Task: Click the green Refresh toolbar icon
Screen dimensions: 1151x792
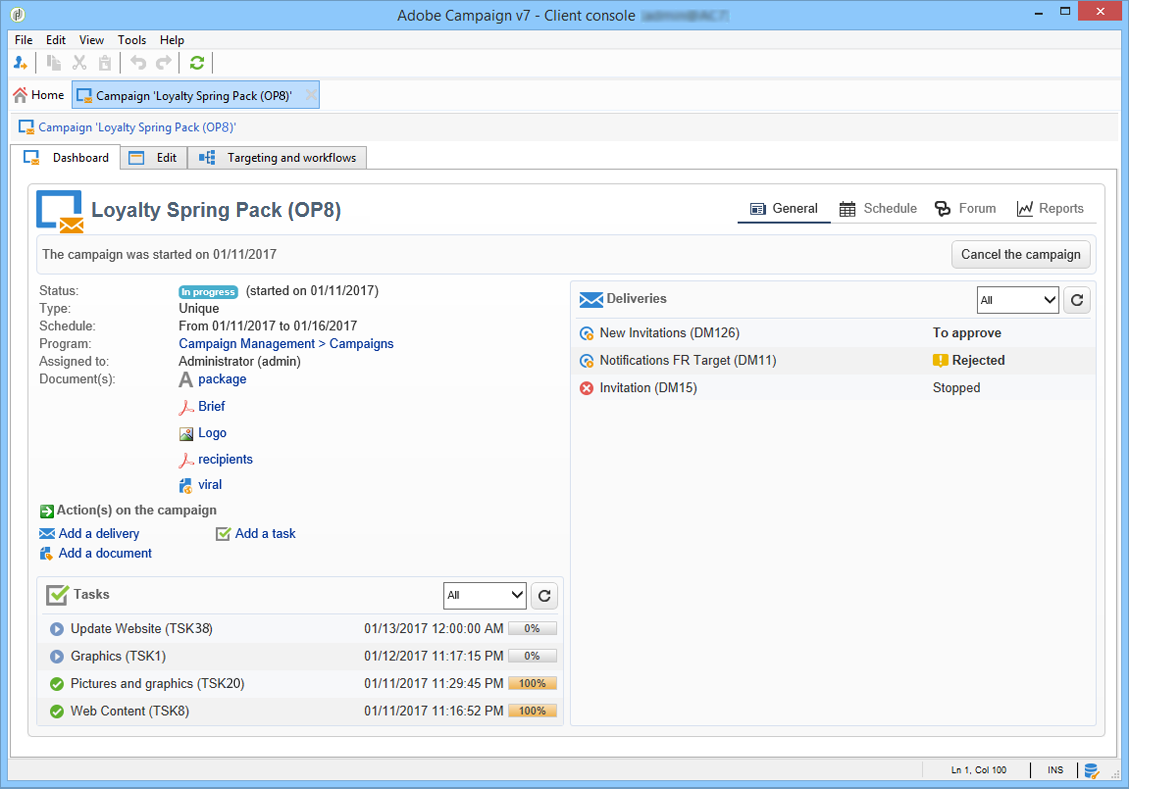Action: pyautogui.click(x=197, y=63)
